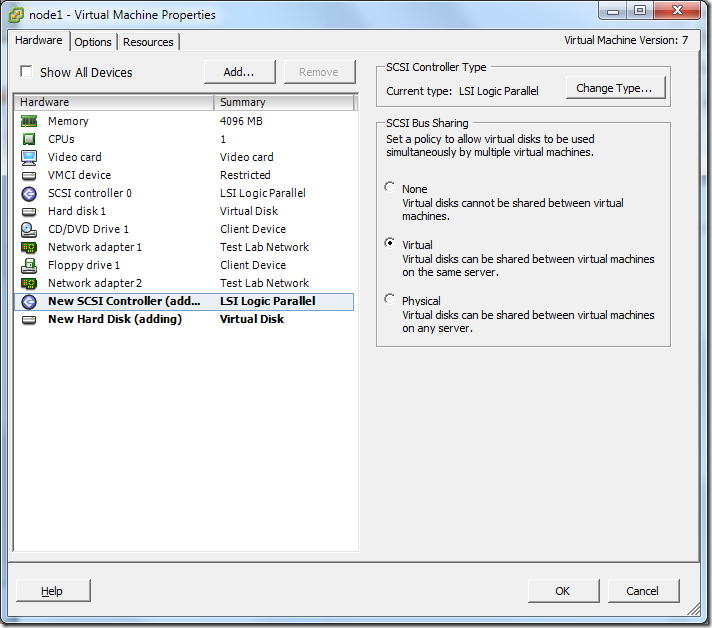Click the Network adapter 1 icon

pyautogui.click(x=29, y=247)
